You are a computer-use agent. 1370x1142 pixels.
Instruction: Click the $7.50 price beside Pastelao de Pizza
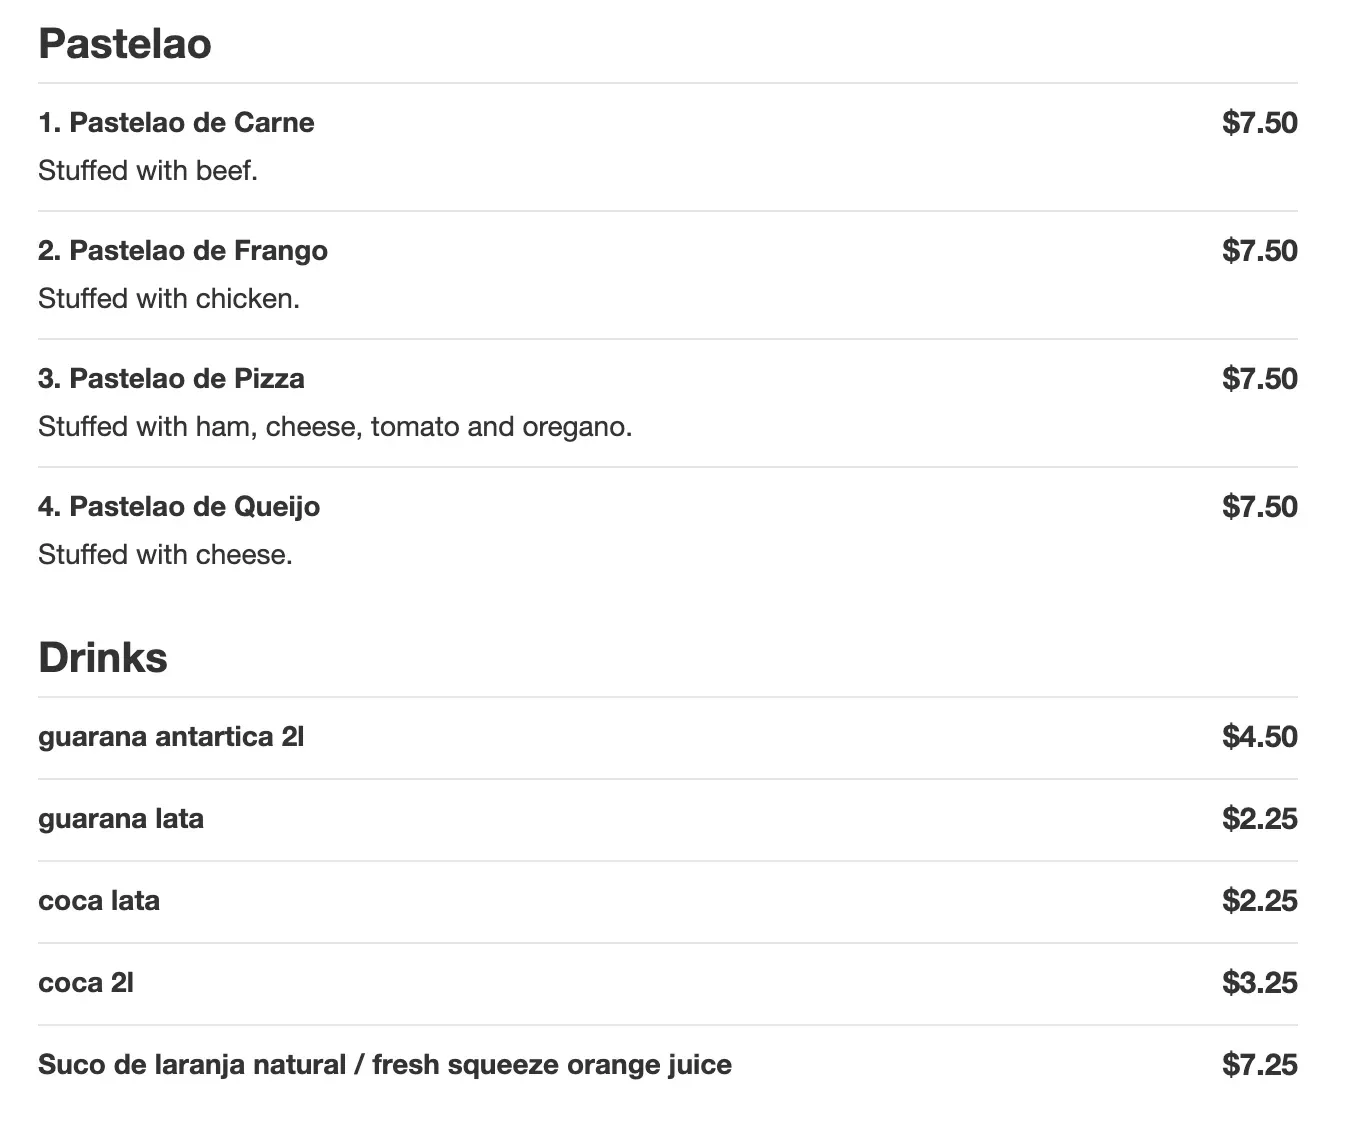1259,379
